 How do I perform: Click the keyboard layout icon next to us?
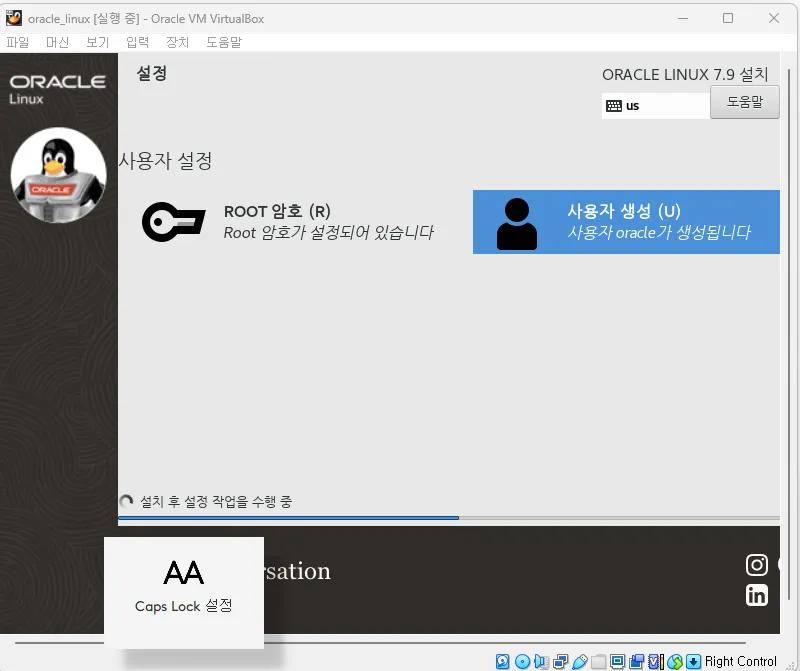(x=614, y=106)
